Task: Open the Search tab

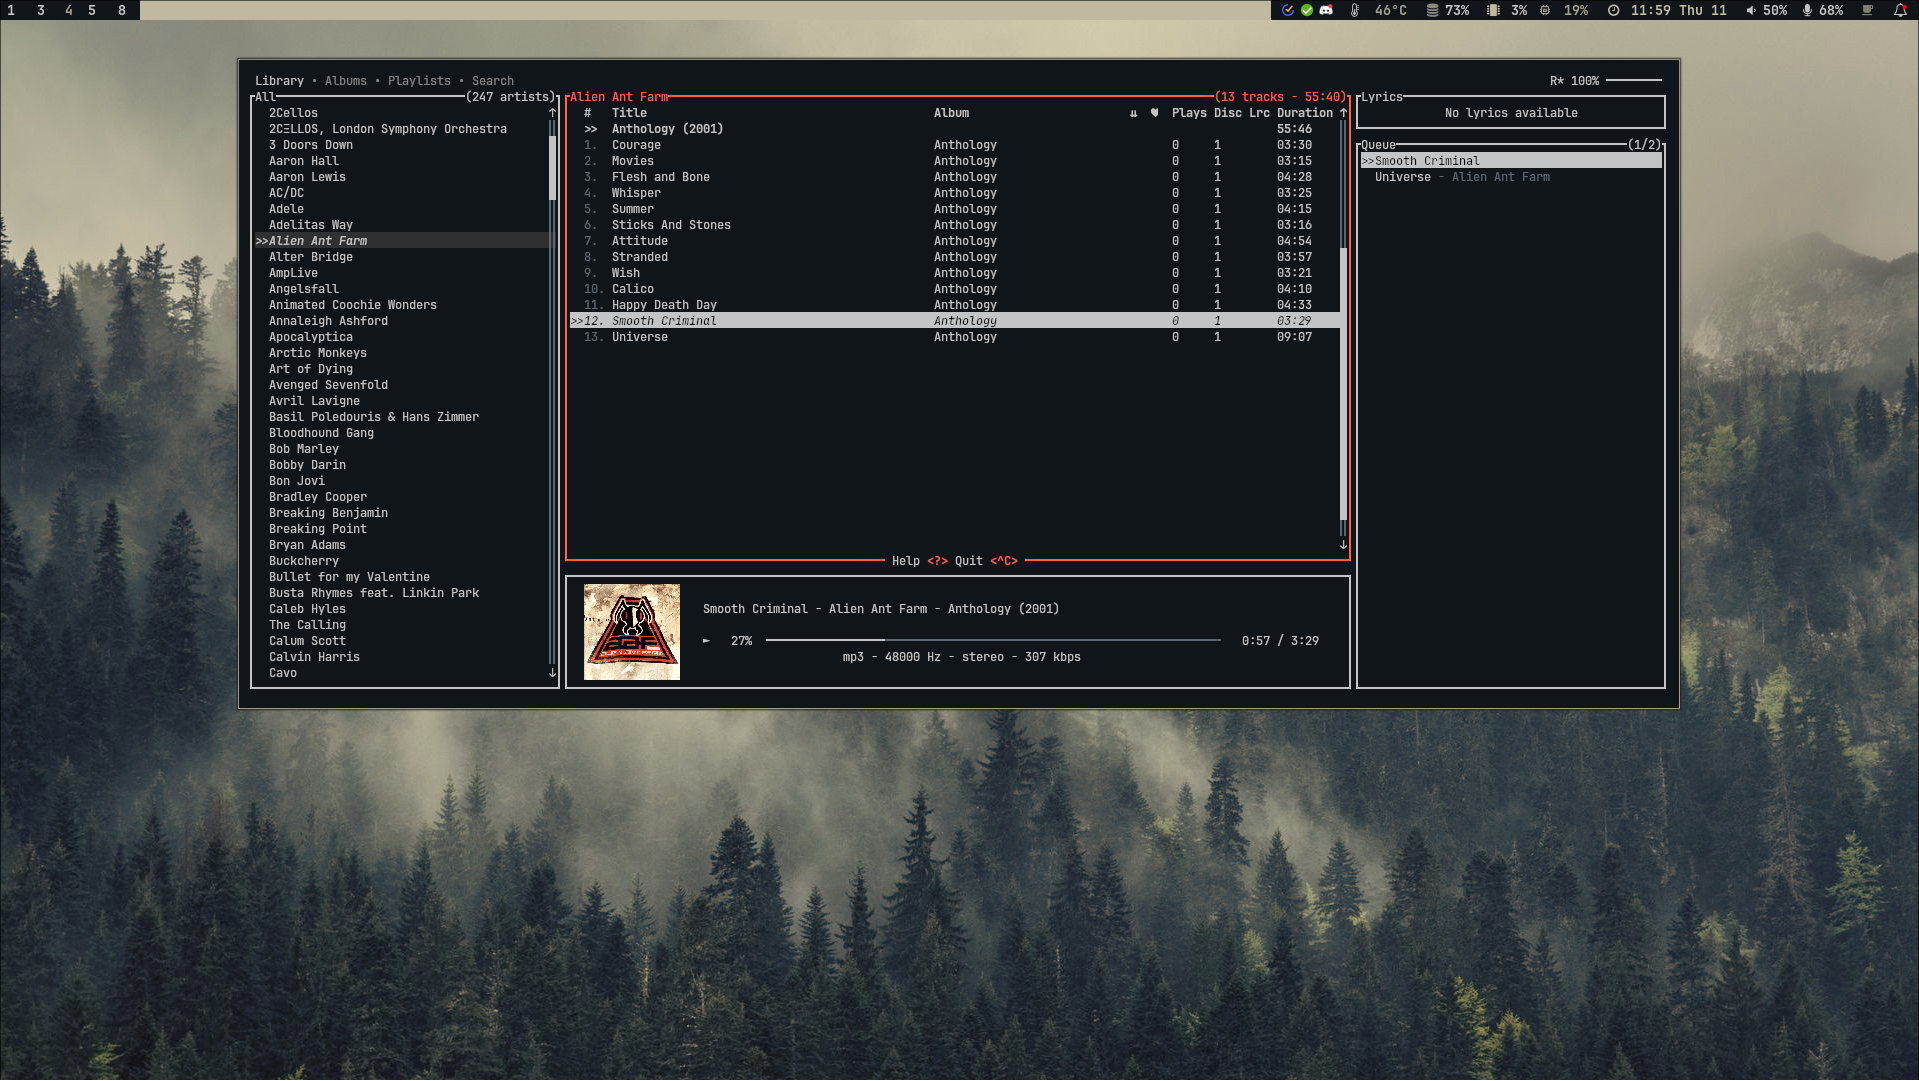Action: pos(493,81)
